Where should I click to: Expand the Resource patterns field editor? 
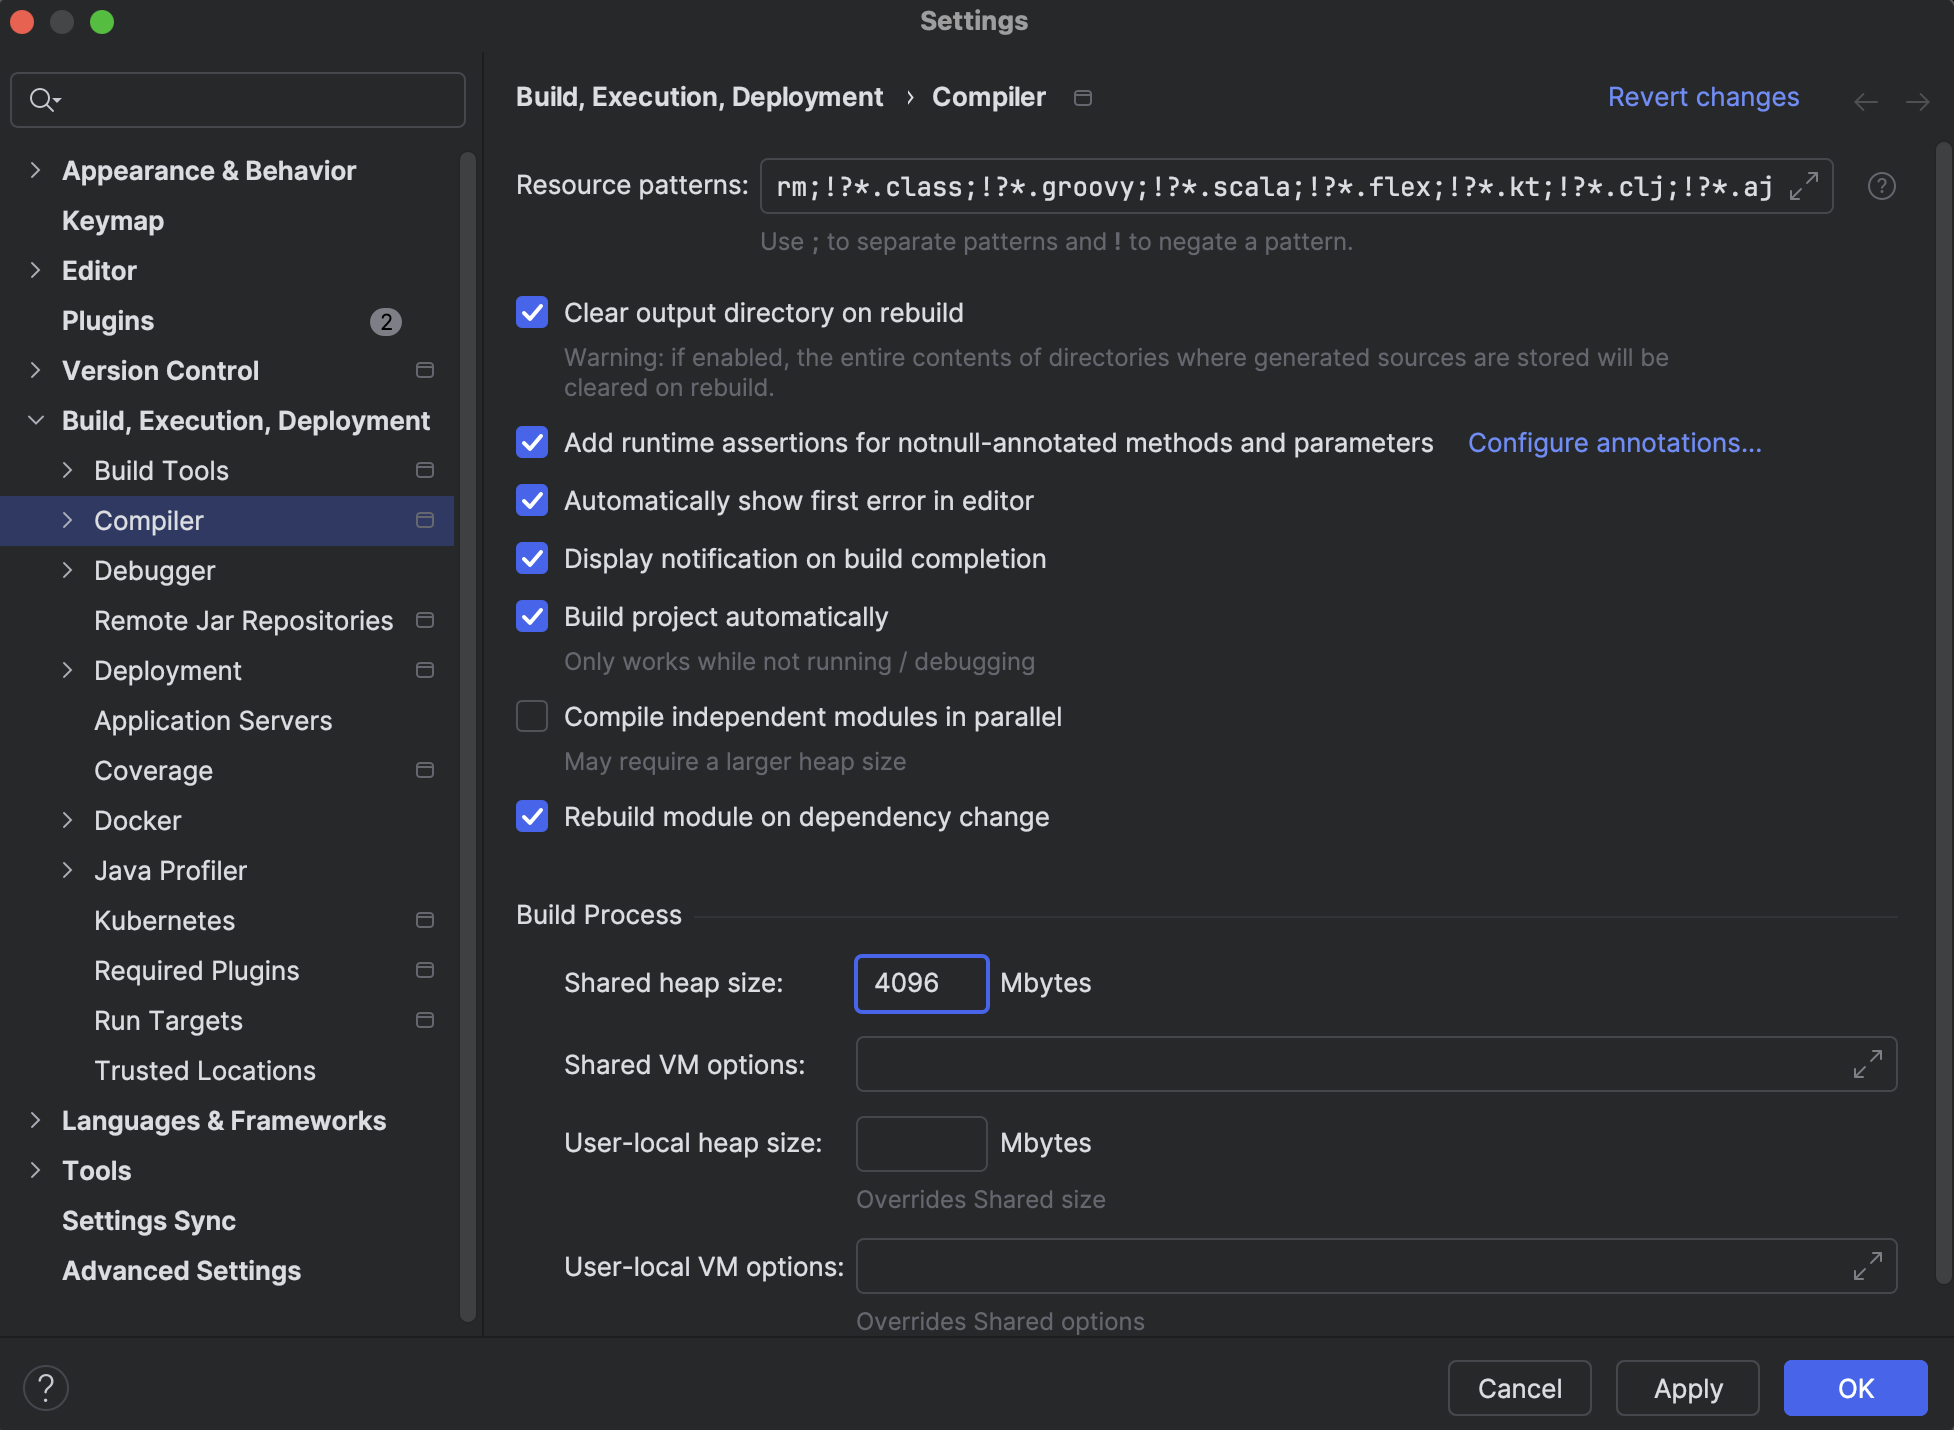coord(1803,186)
